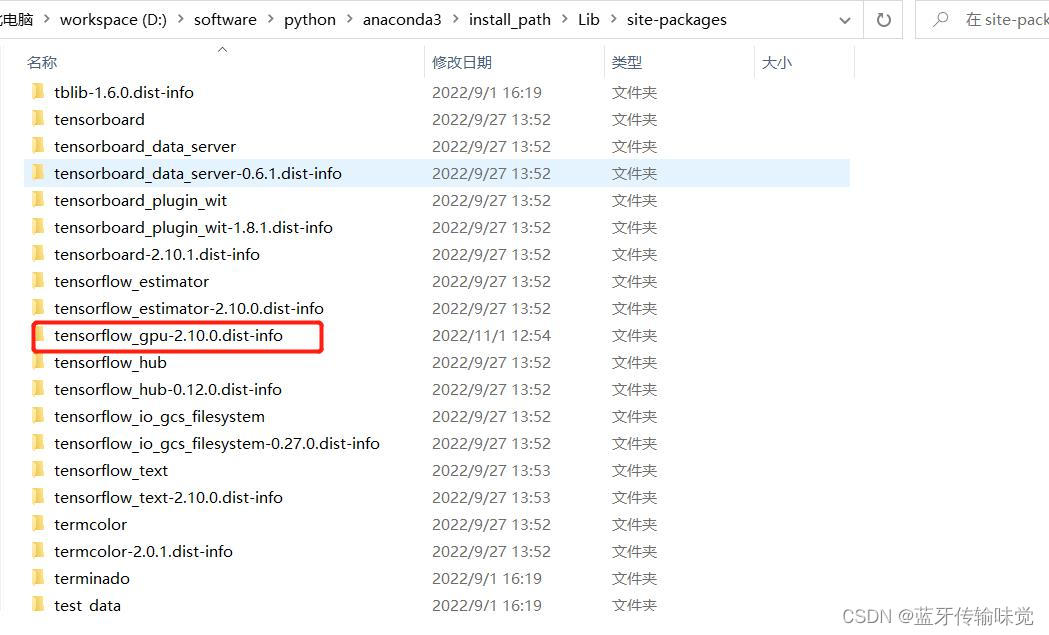Click folder icon of terminado

(x=38, y=578)
